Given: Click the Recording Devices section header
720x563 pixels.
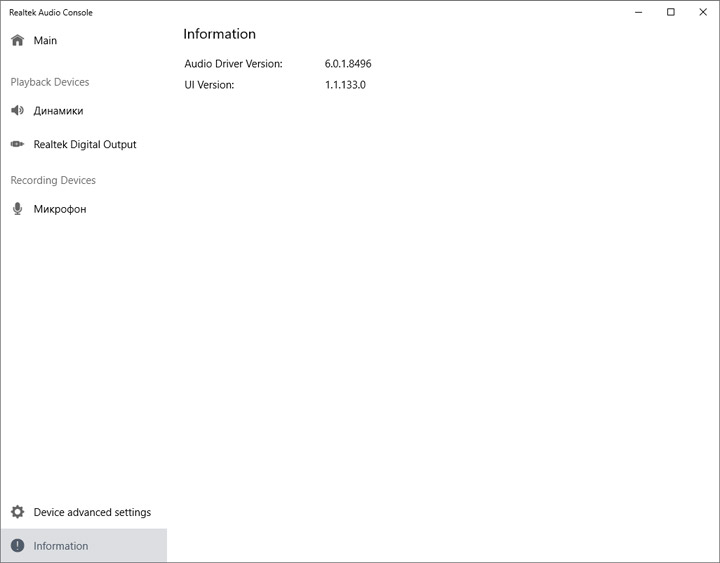Looking at the screenshot, I should (53, 180).
